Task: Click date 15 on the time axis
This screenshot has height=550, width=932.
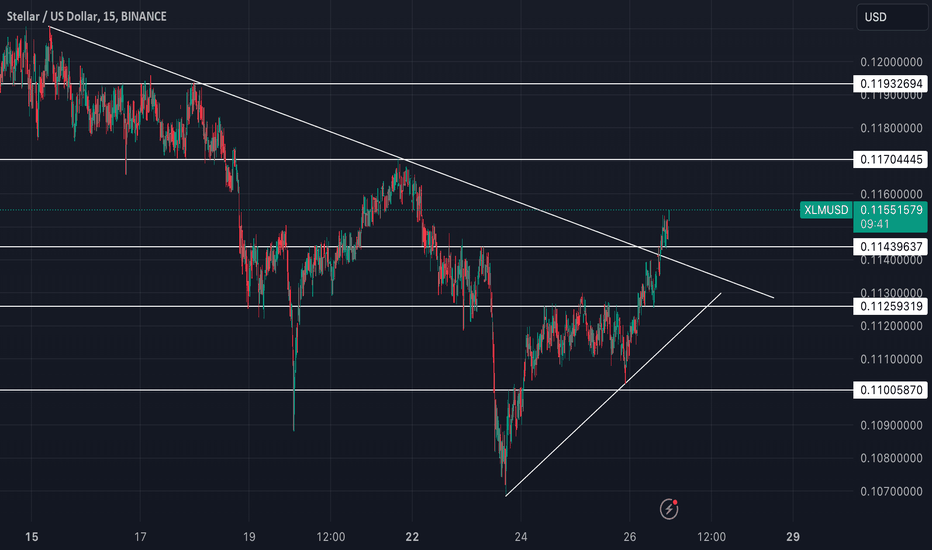Action: pyautogui.click(x=32, y=537)
